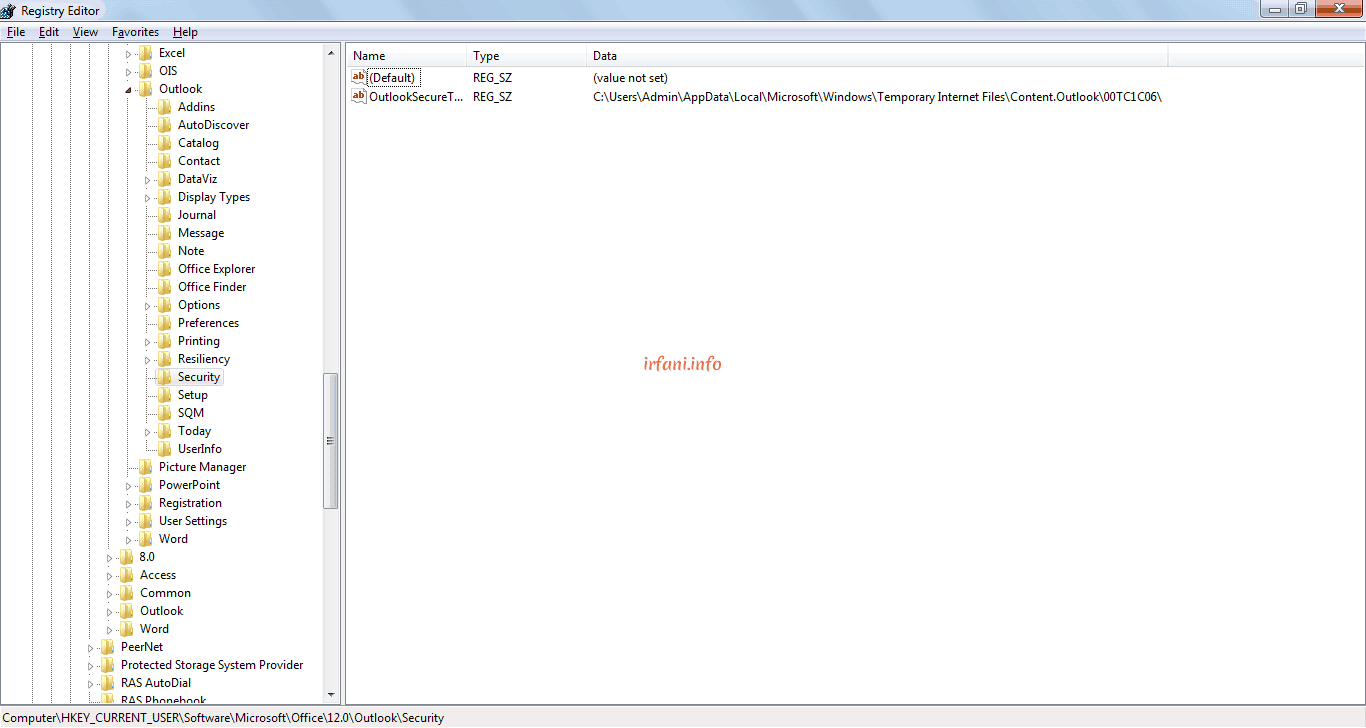The height and width of the screenshot is (728, 1366).
Task: Click the Content.Outlook path data cell
Action: (x=877, y=97)
